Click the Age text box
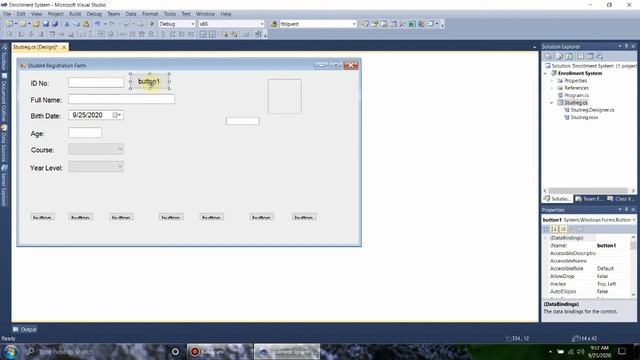640x360 pixels. tap(85, 133)
